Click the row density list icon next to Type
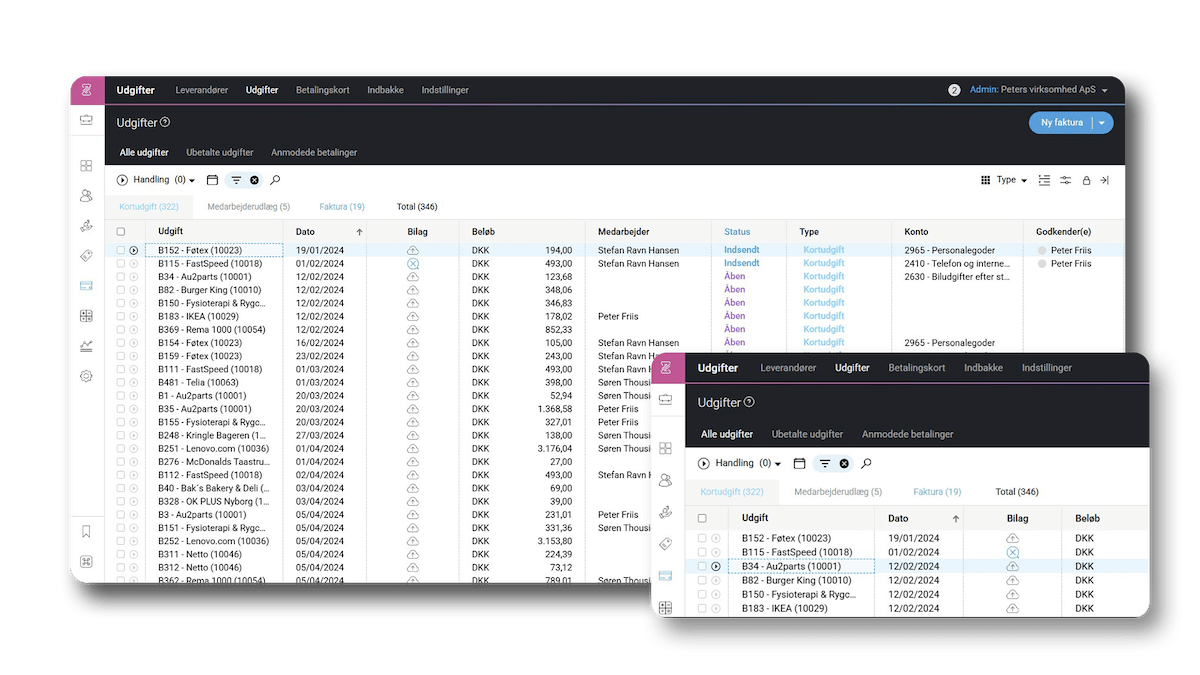This screenshot has width=1200, height=675. (1044, 180)
